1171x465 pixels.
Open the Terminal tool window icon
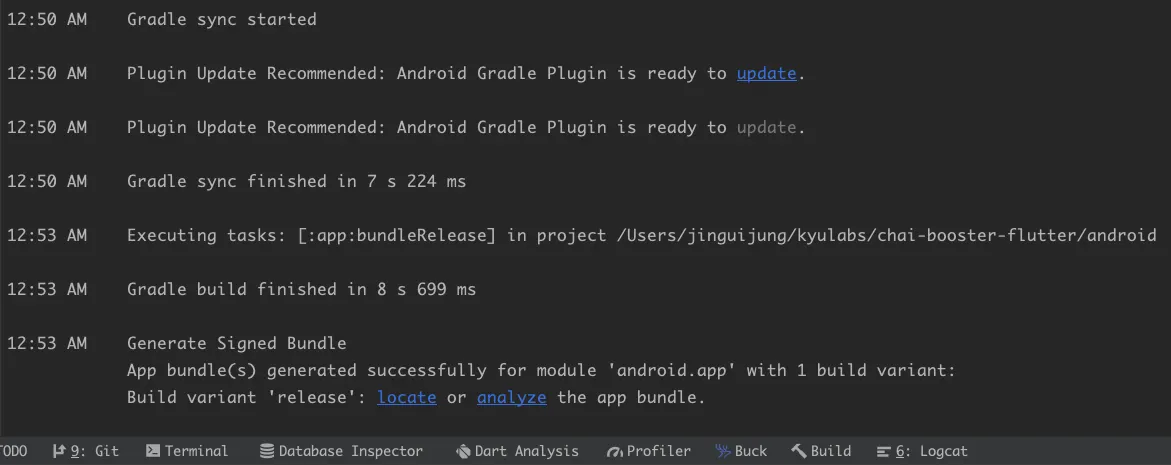pyautogui.click(x=152, y=451)
